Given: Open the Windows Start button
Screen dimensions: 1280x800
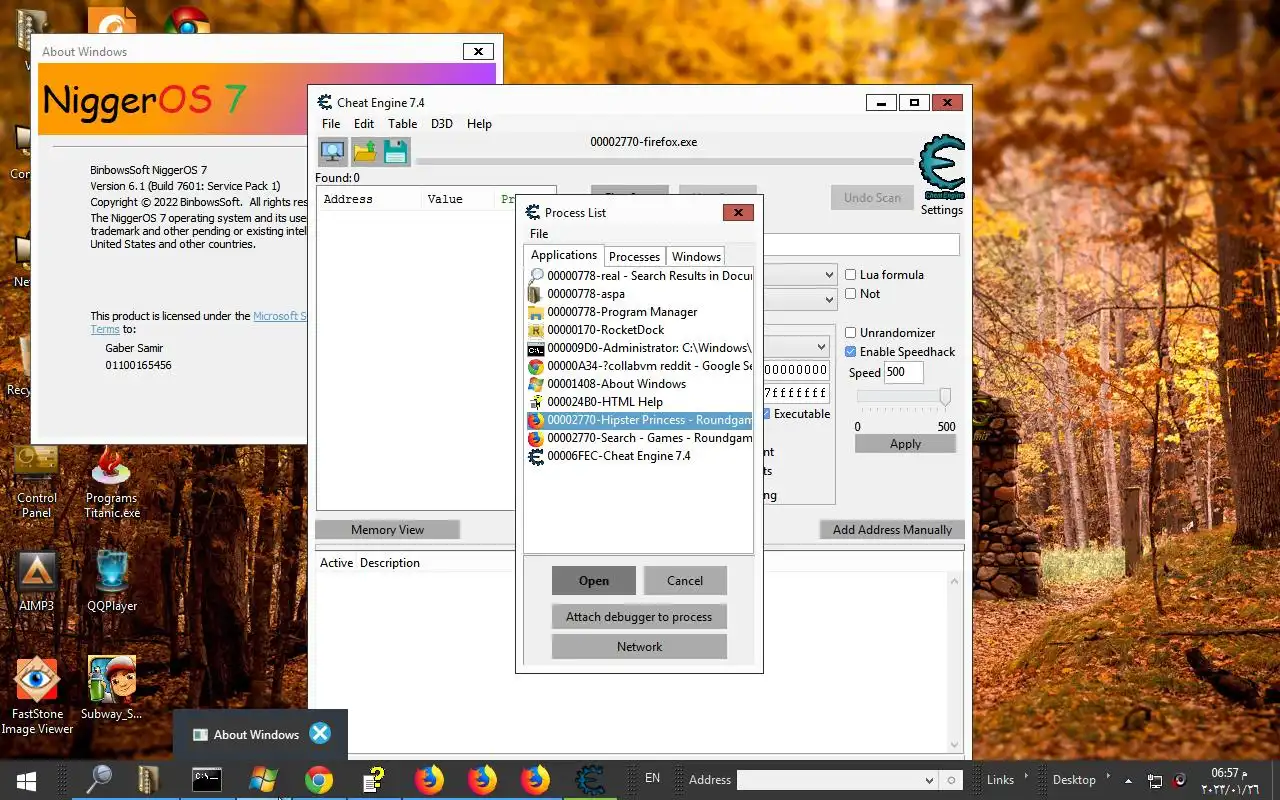Looking at the screenshot, I should point(26,780).
